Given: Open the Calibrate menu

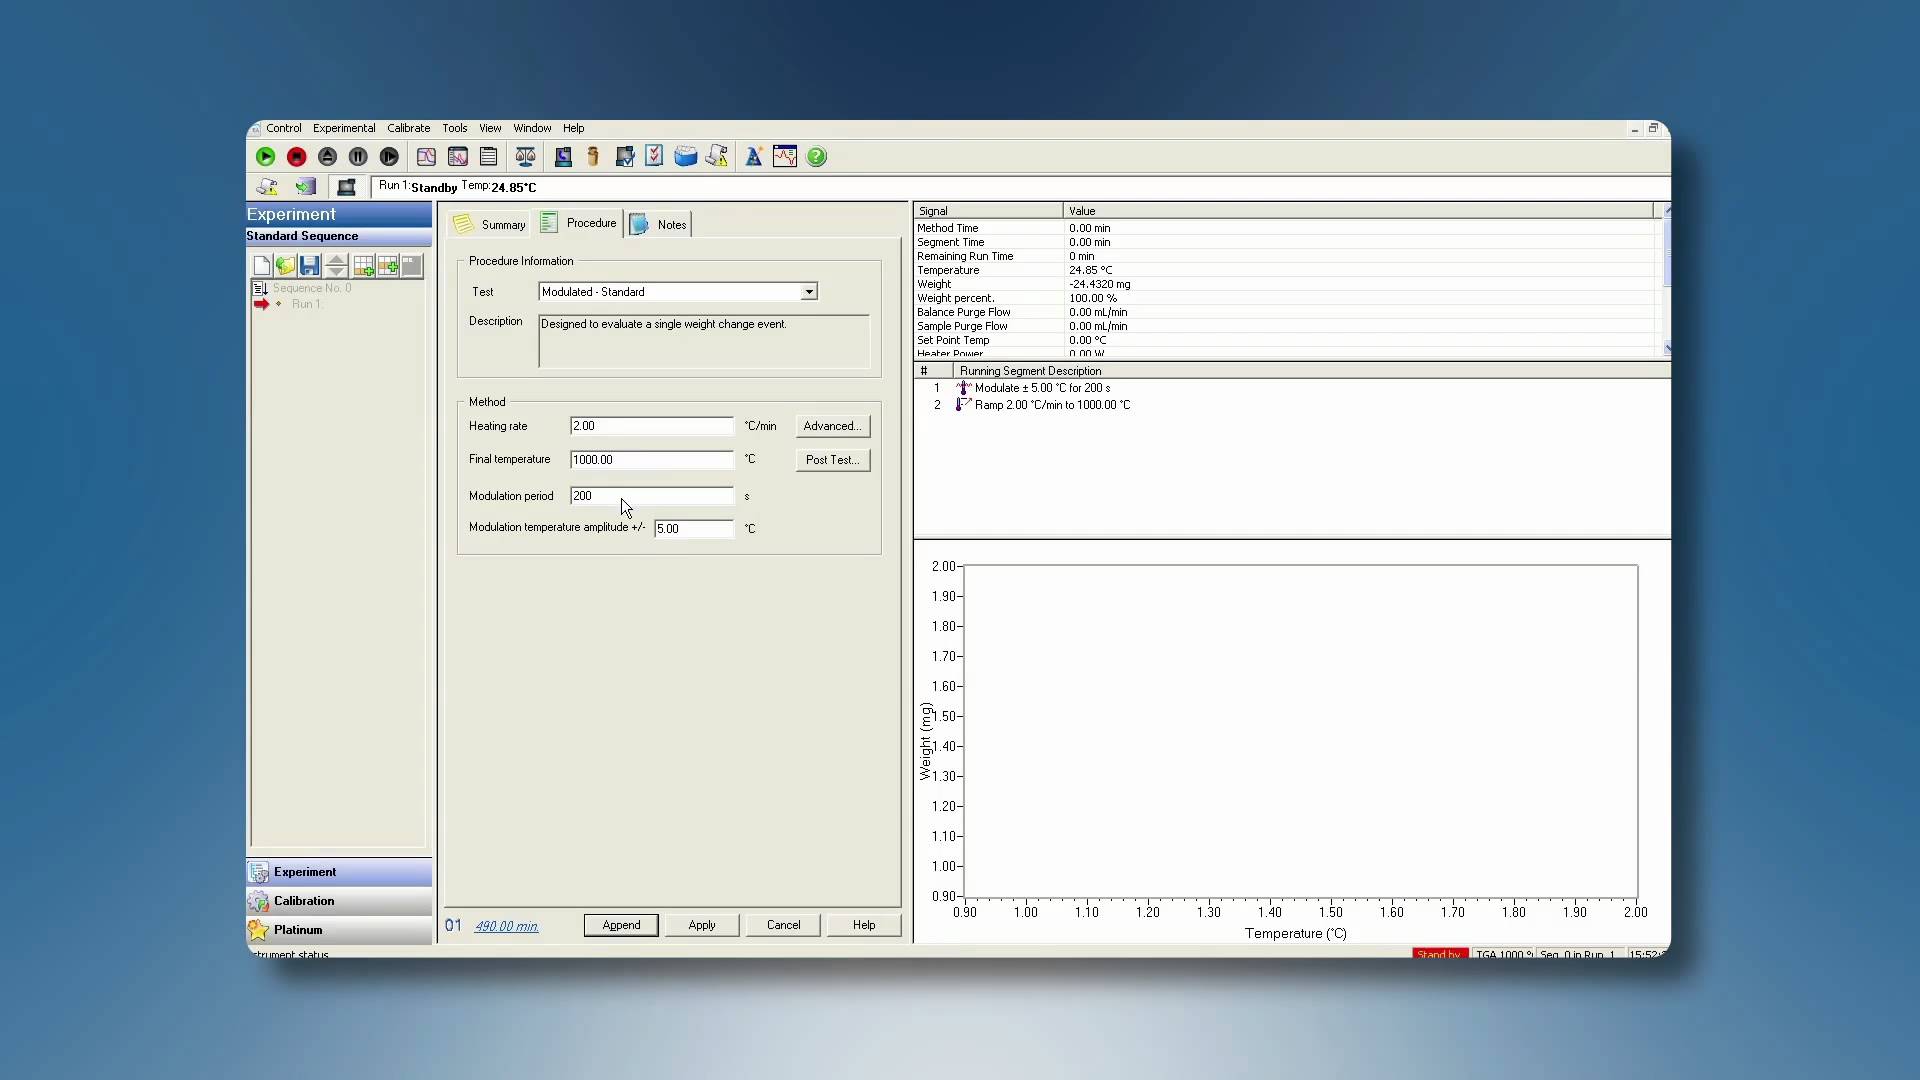Looking at the screenshot, I should click(408, 128).
